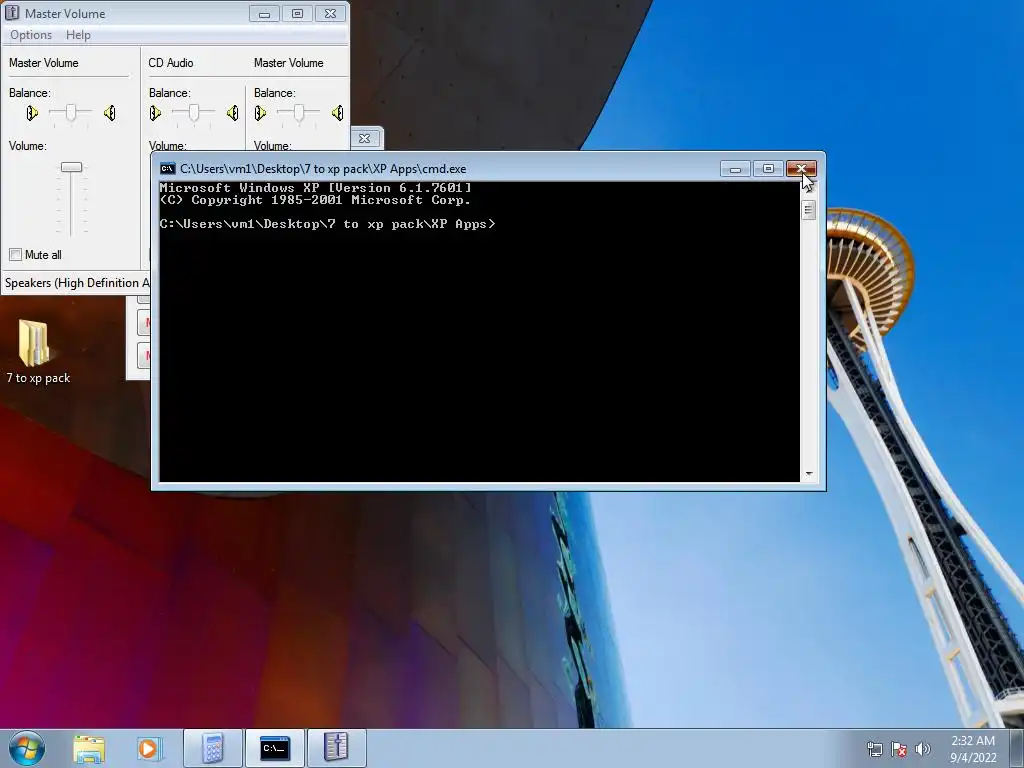Image resolution: width=1024 pixels, height=768 pixels.
Task: Click left speaker icon in rightmost balance column
Action: point(260,113)
